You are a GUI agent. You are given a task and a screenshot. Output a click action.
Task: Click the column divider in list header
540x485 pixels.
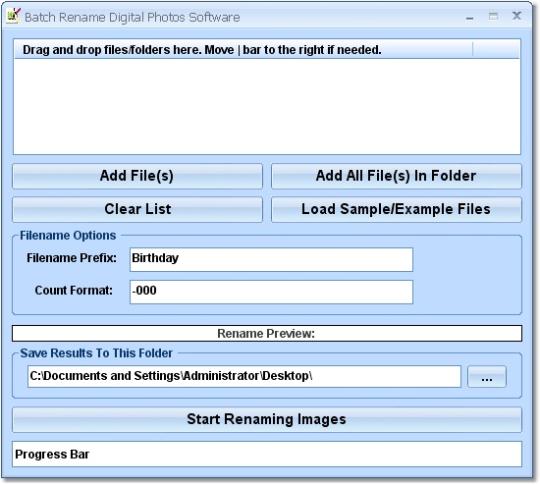tap(473, 49)
